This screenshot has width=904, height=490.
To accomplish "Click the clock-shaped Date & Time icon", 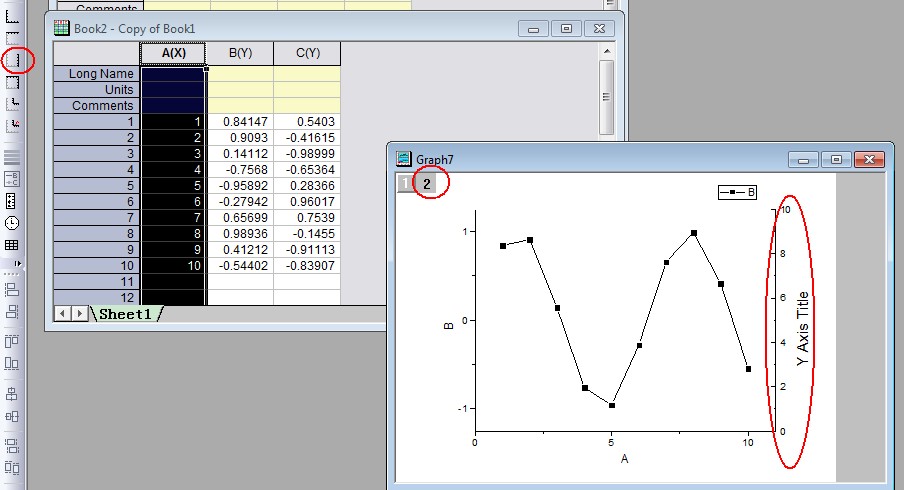I will (x=12, y=223).
